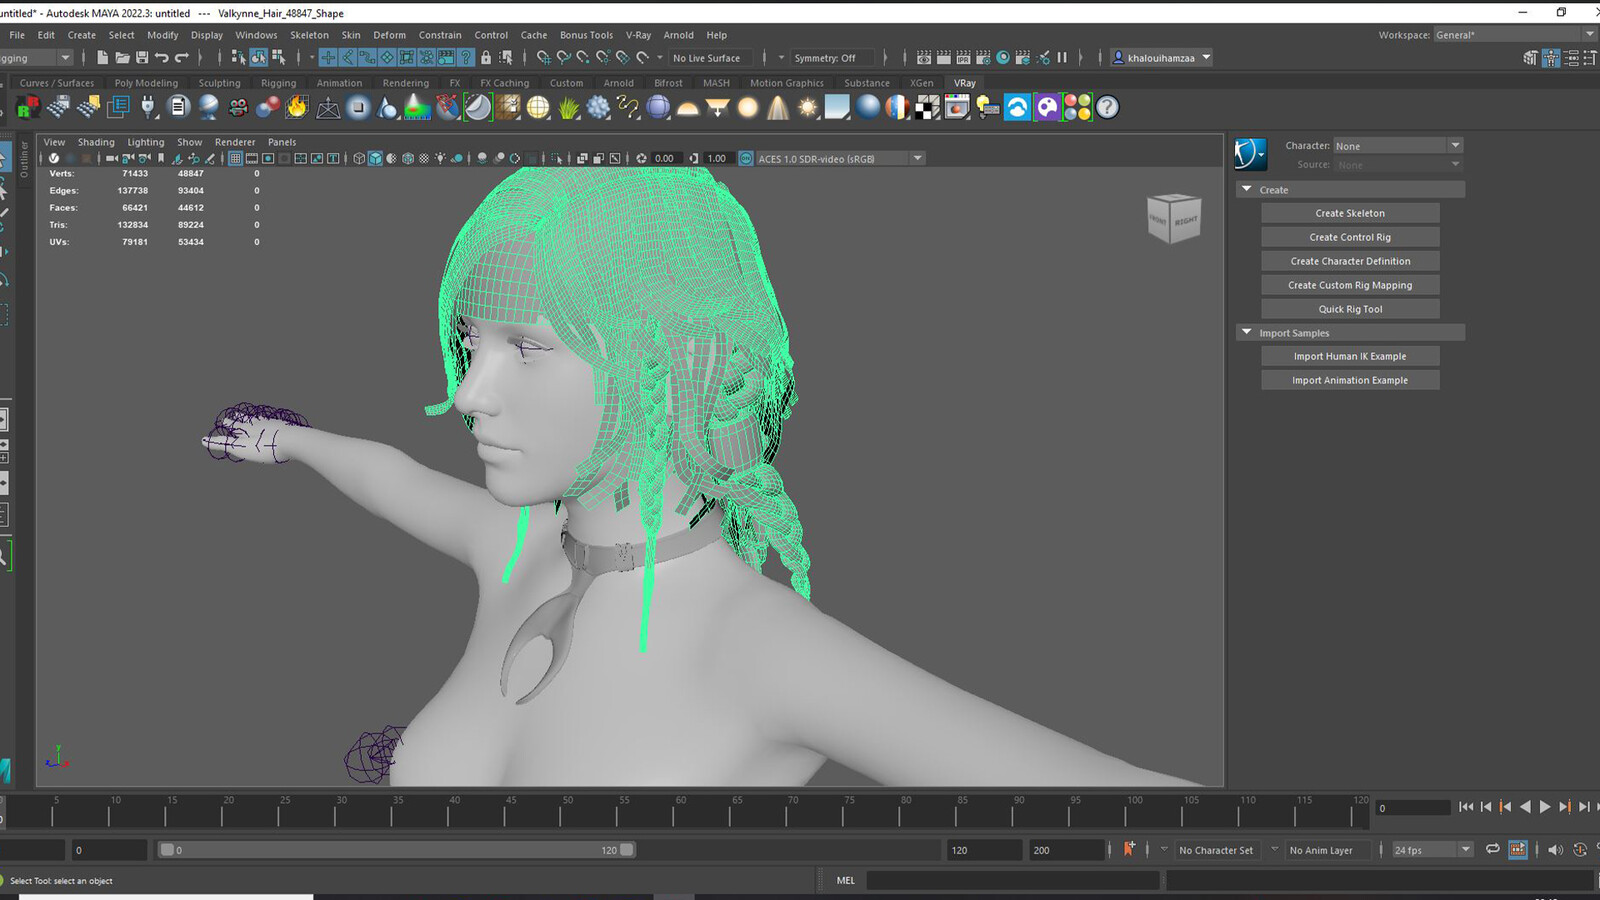Select the V-Ray fire volume shelf icon
This screenshot has width=1600, height=900.
pos(298,107)
